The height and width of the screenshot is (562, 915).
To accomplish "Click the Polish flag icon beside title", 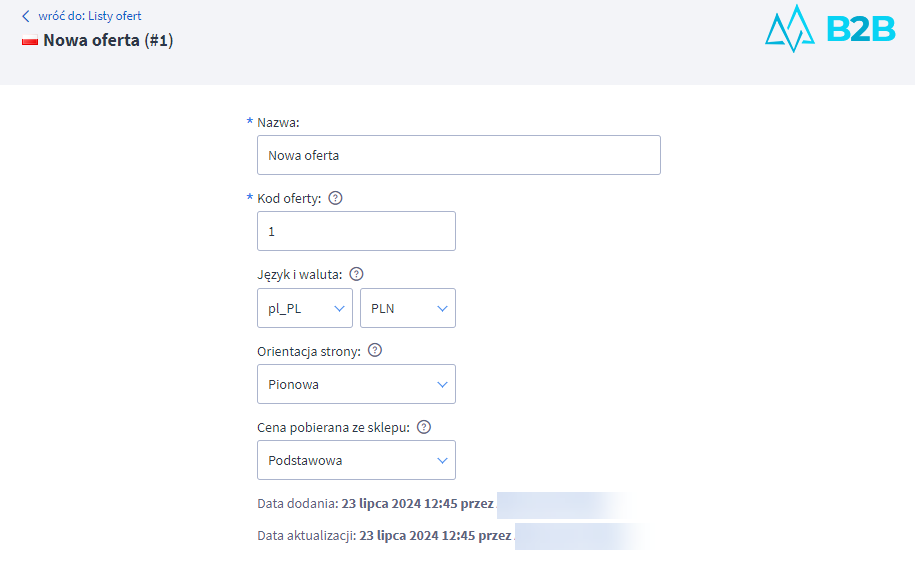I will pos(29,42).
